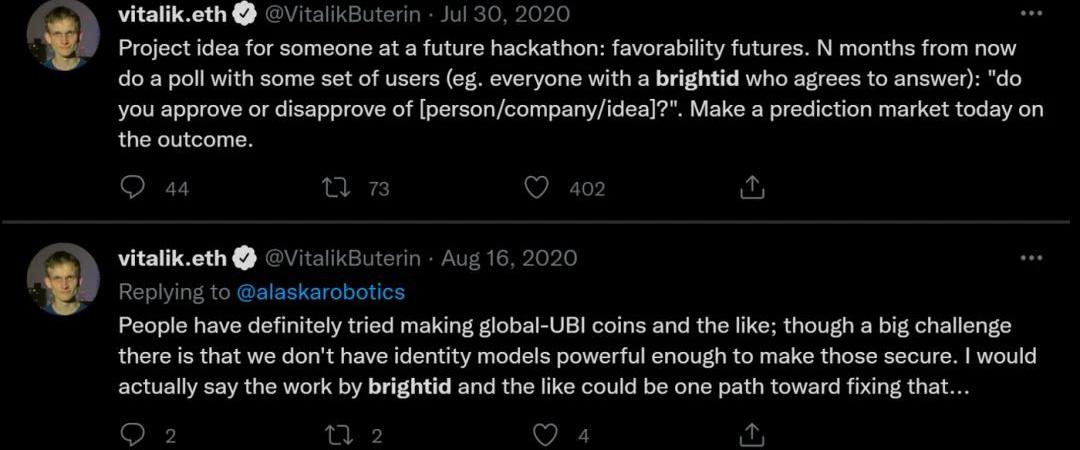Click the bold brightid in first tweet
This screenshot has width=1080, height=450.
[x=698, y=79]
